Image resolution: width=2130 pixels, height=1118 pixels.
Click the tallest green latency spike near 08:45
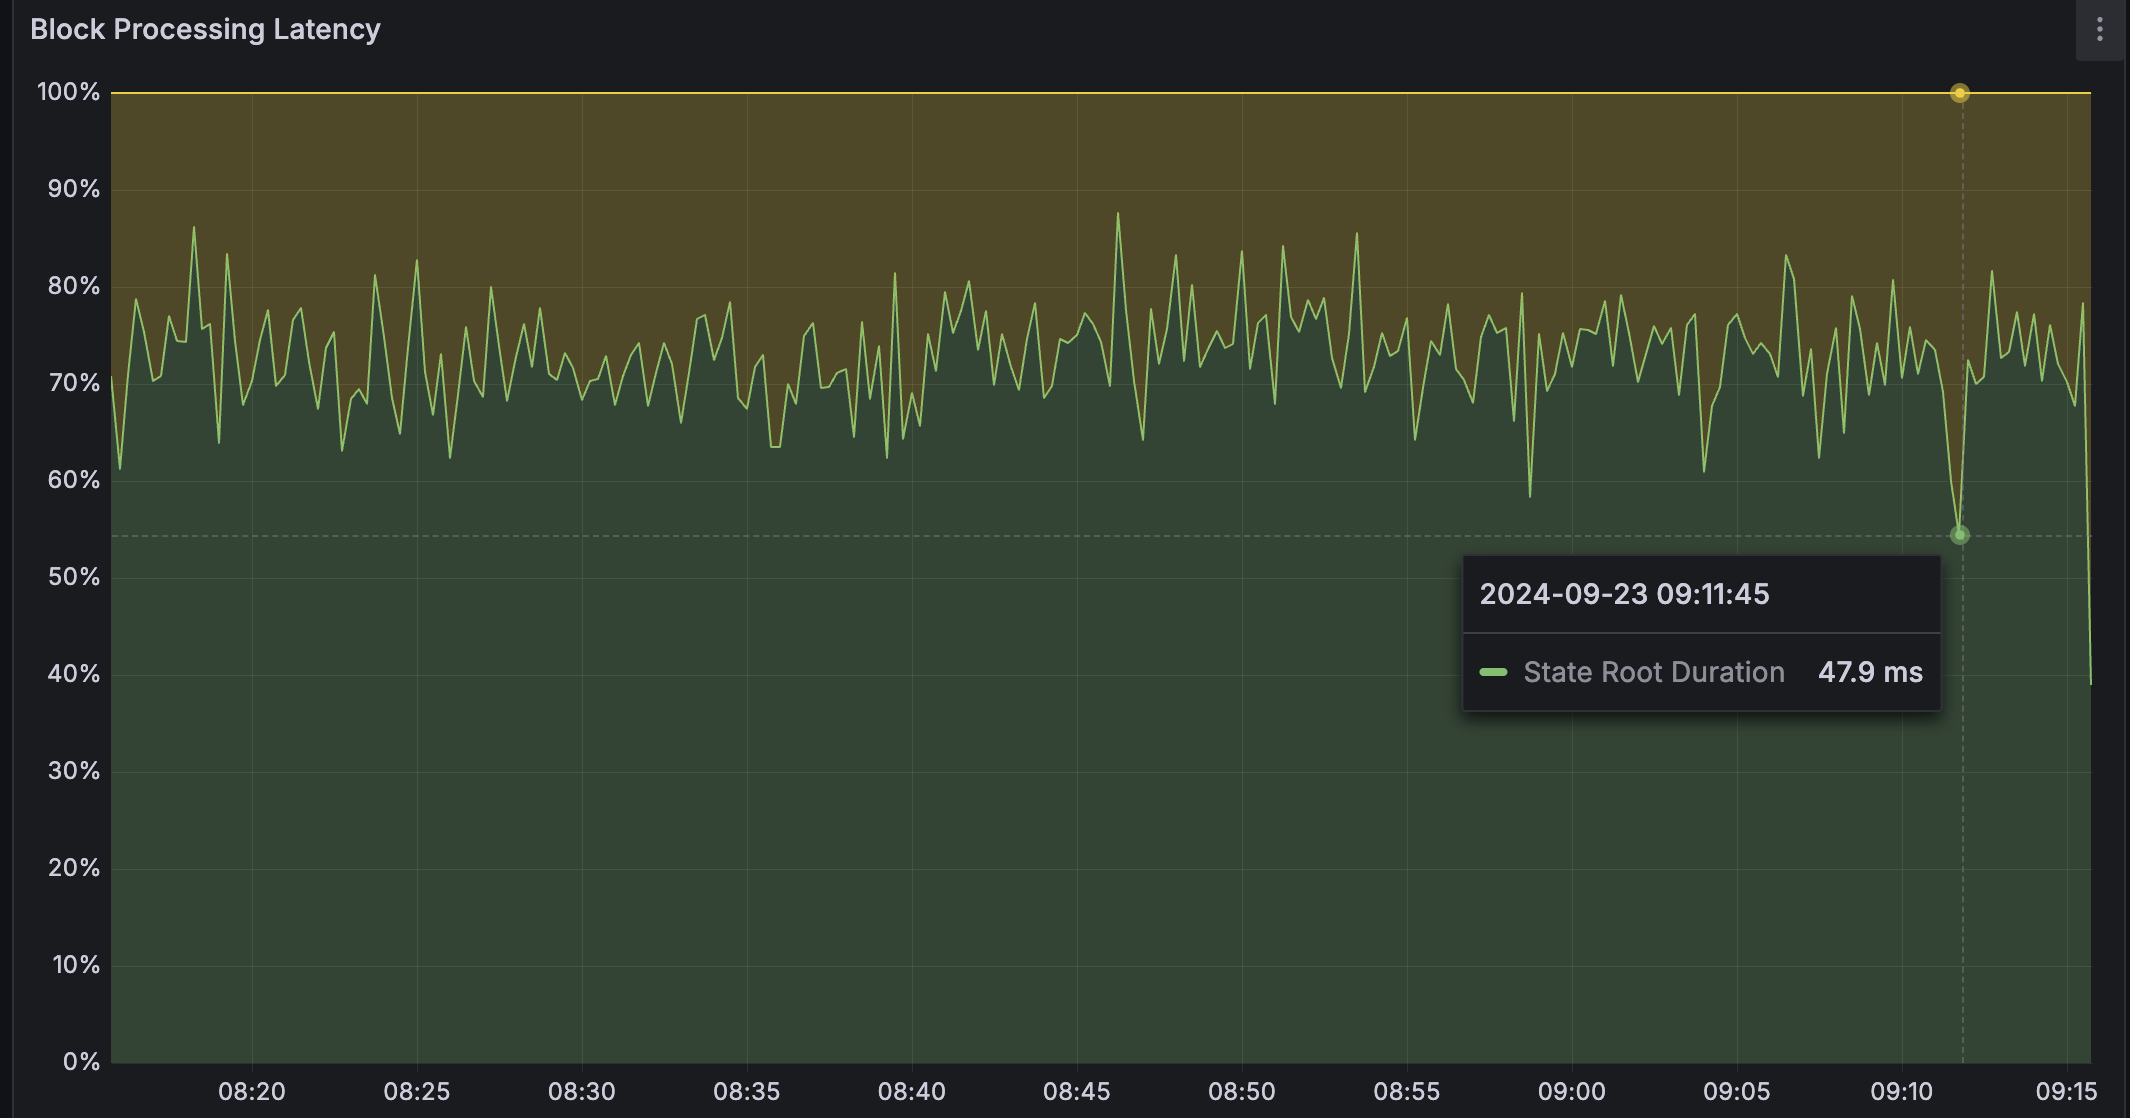[1117, 213]
